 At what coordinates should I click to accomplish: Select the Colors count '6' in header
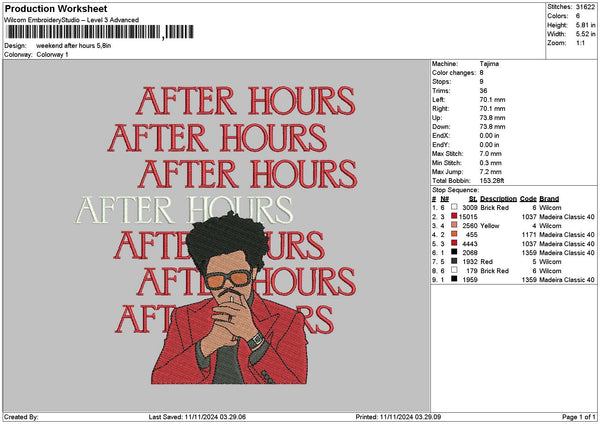pos(578,16)
